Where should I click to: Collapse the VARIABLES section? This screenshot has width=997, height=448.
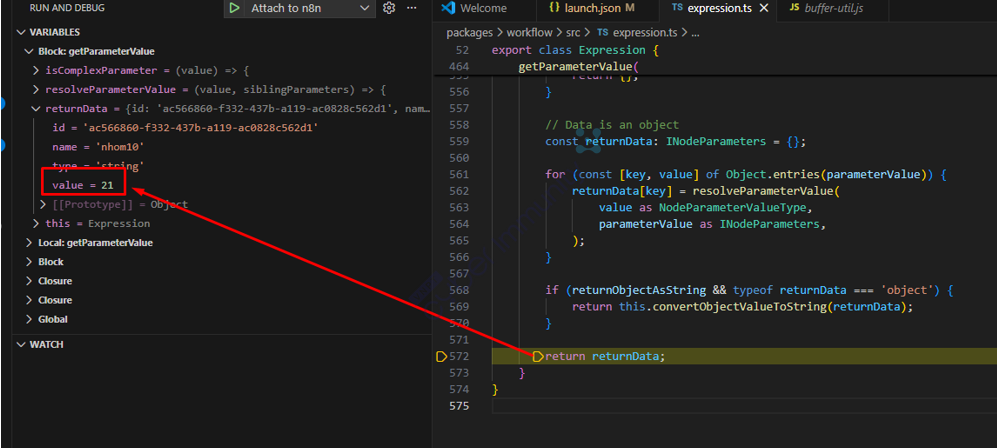(x=20, y=32)
